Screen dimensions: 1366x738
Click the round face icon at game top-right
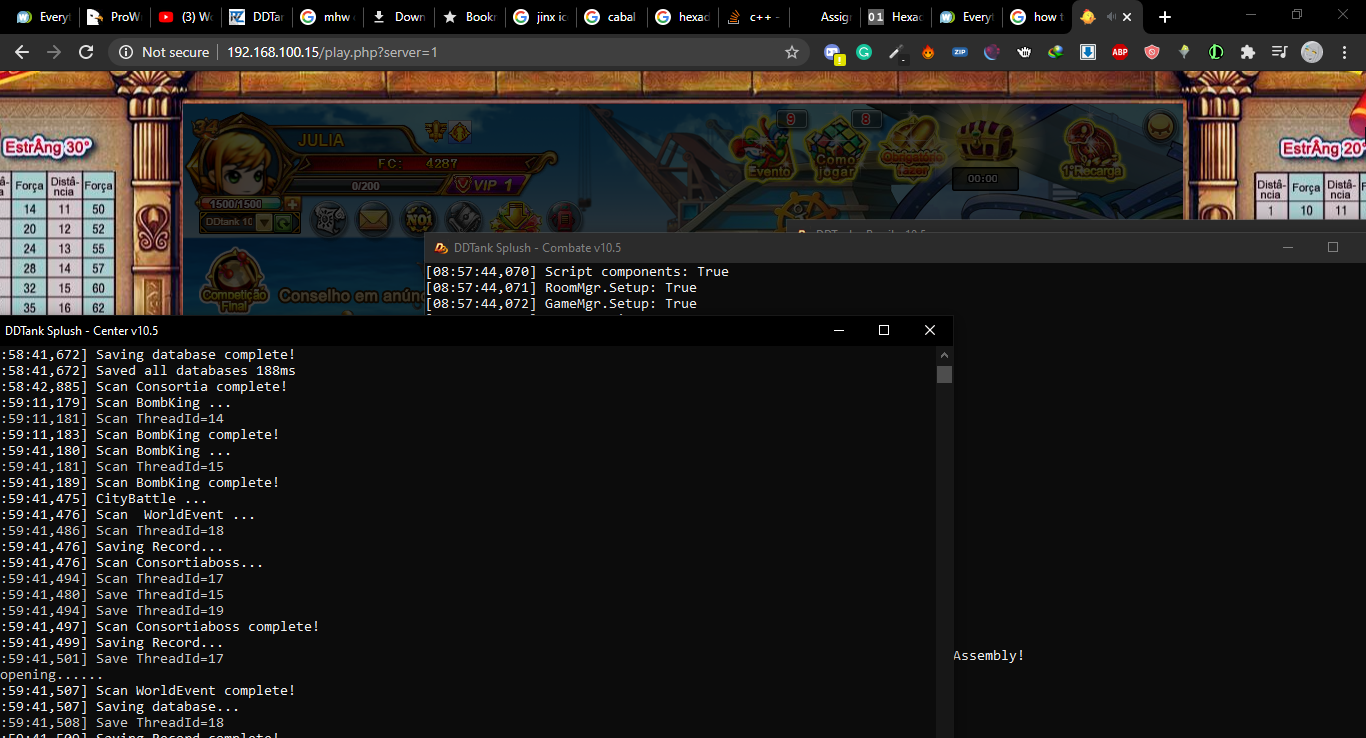(1160, 126)
